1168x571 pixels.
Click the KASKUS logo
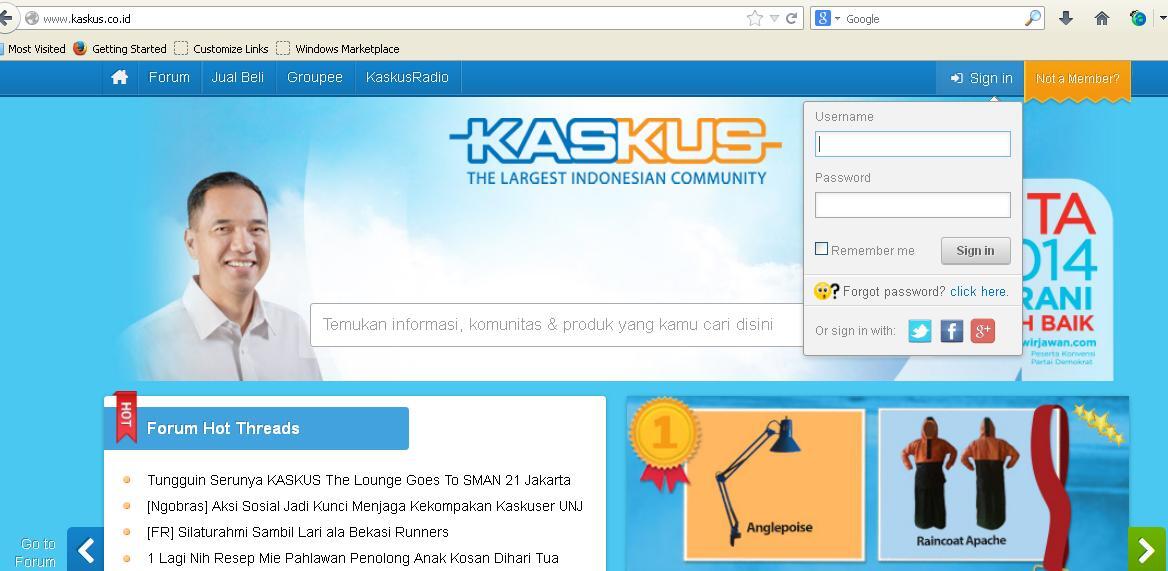pos(615,151)
